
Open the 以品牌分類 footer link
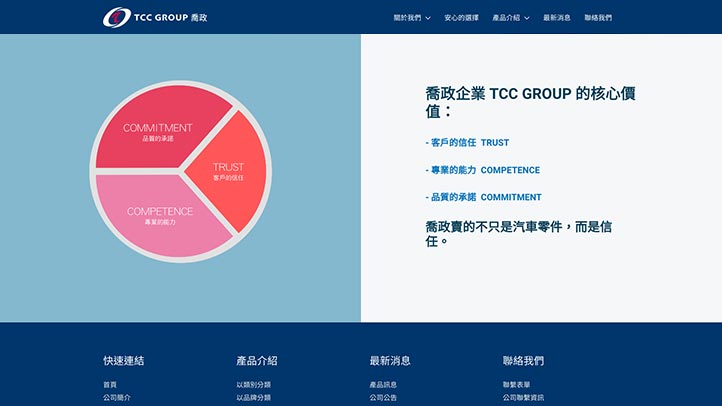(x=254, y=397)
